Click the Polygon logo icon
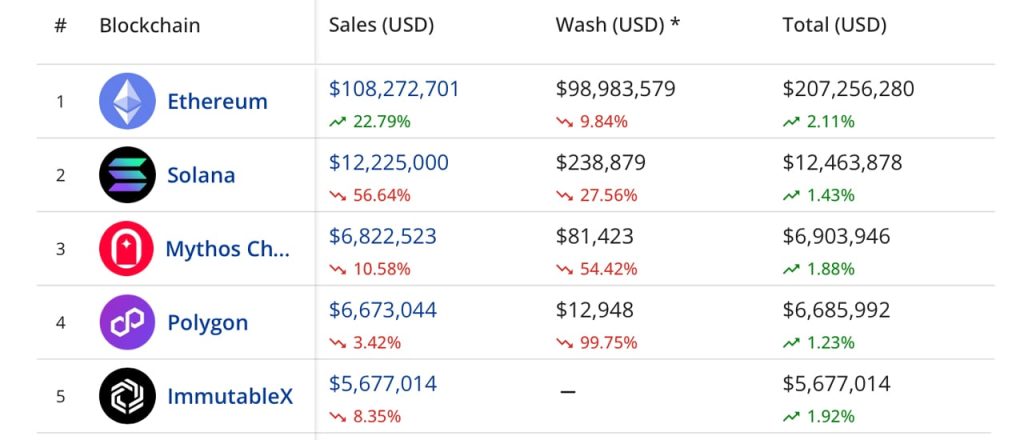Screen dimensions: 1024x440 [127, 323]
